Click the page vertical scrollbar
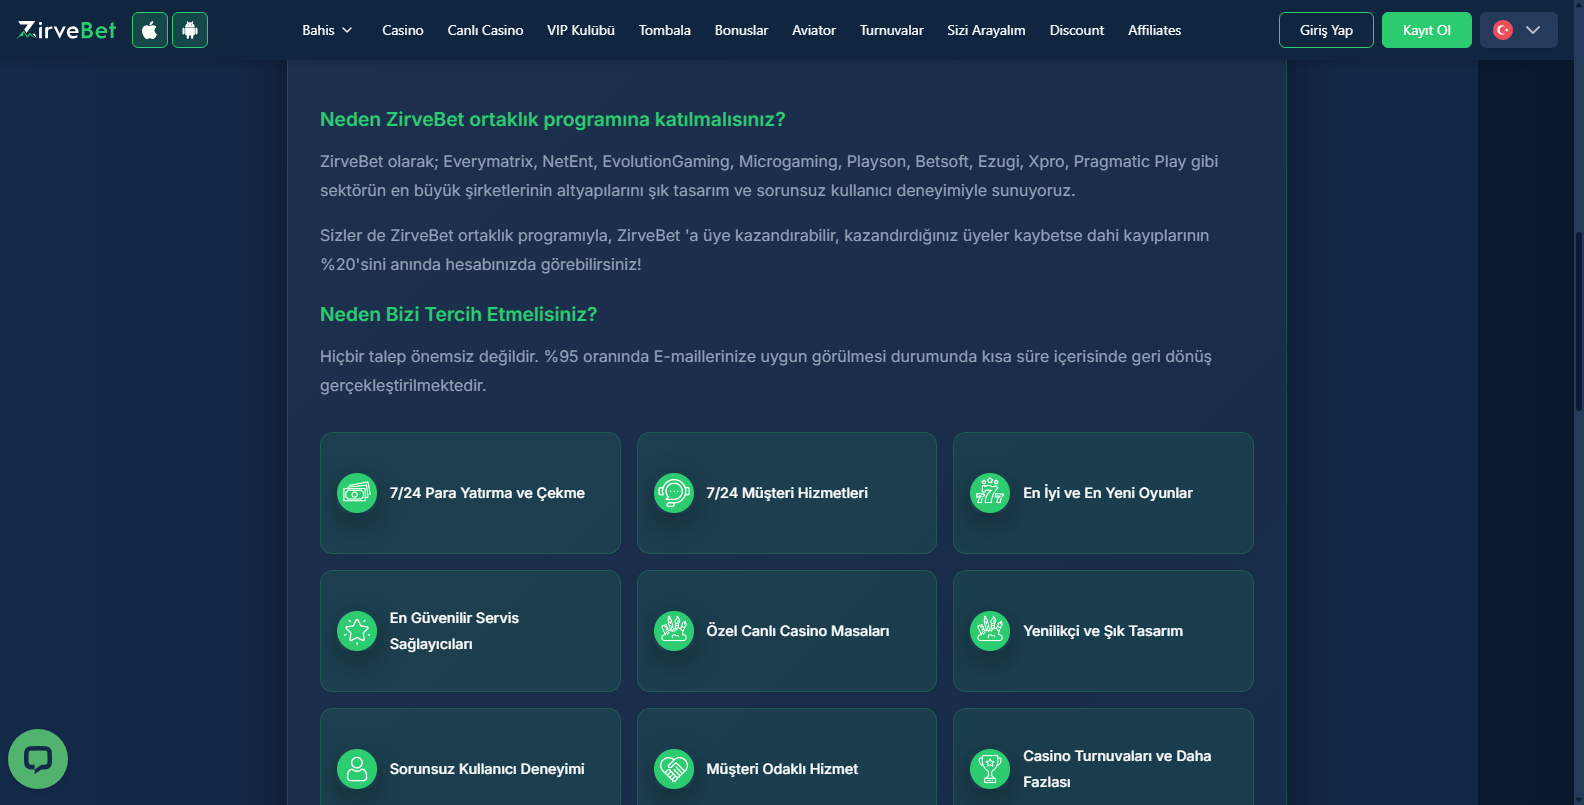This screenshot has width=1584, height=805. (1579, 320)
